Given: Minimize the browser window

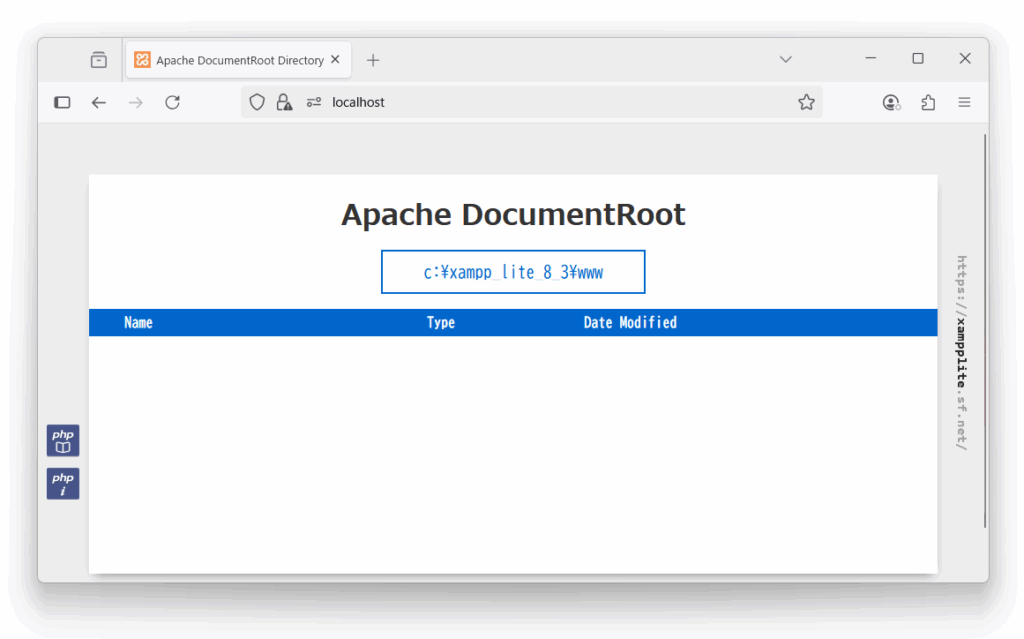Looking at the screenshot, I should (x=871, y=58).
